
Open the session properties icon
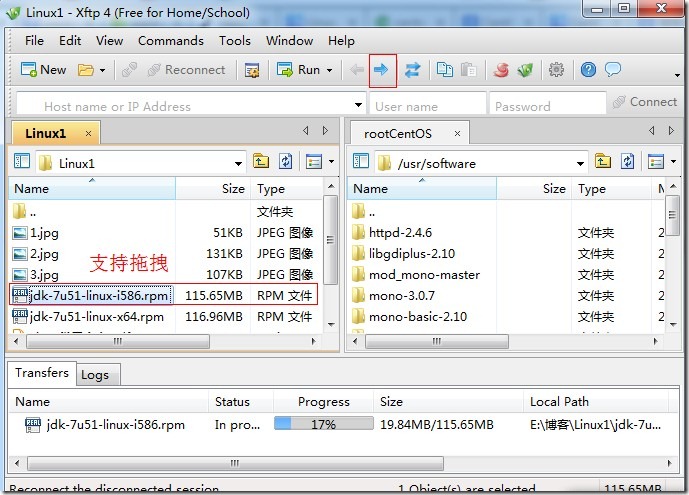tap(252, 70)
